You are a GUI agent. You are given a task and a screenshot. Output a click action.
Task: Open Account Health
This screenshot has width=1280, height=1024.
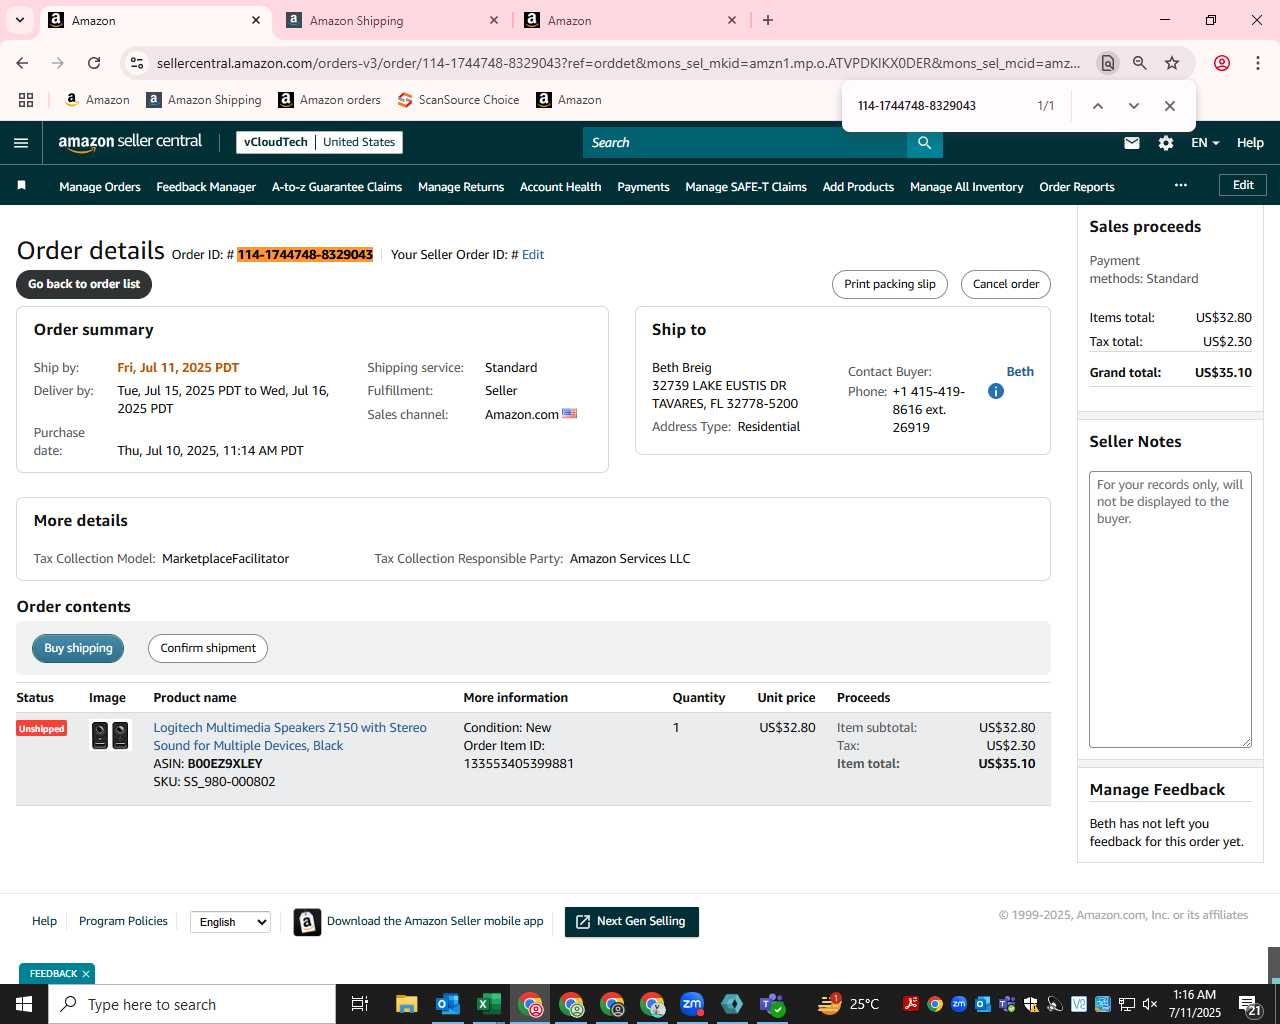pos(561,187)
